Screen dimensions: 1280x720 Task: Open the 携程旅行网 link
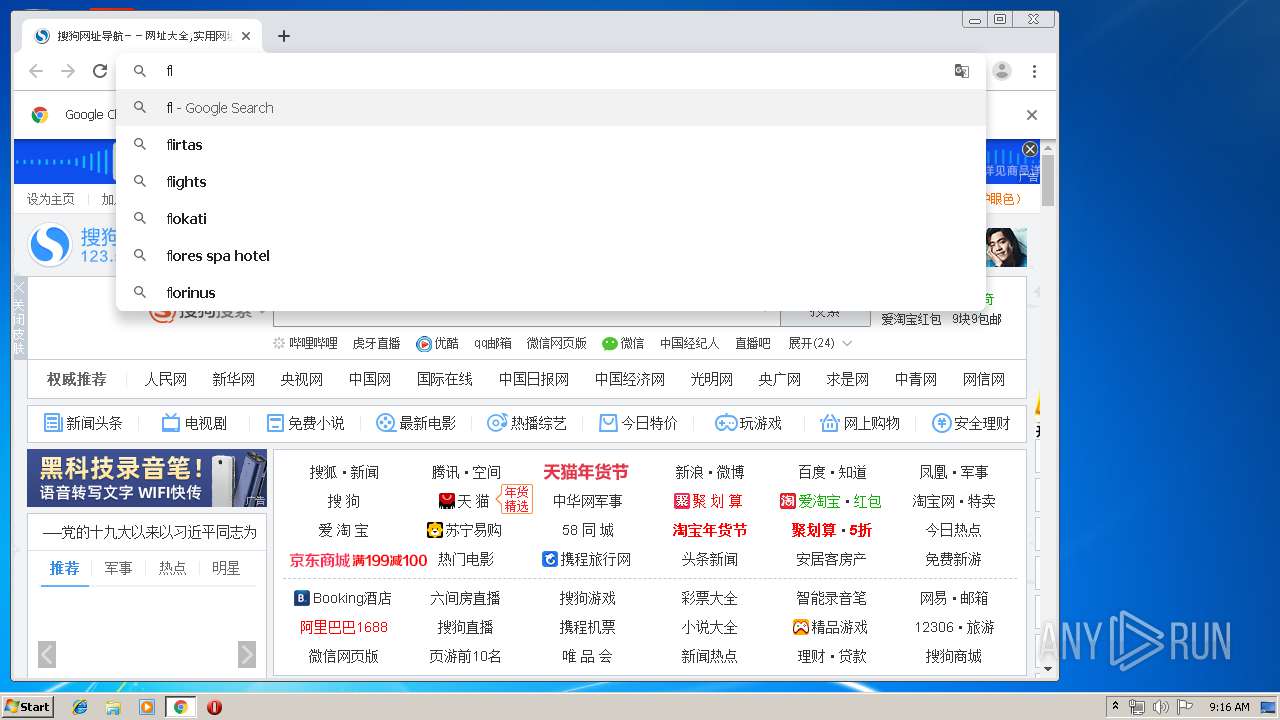coord(586,559)
